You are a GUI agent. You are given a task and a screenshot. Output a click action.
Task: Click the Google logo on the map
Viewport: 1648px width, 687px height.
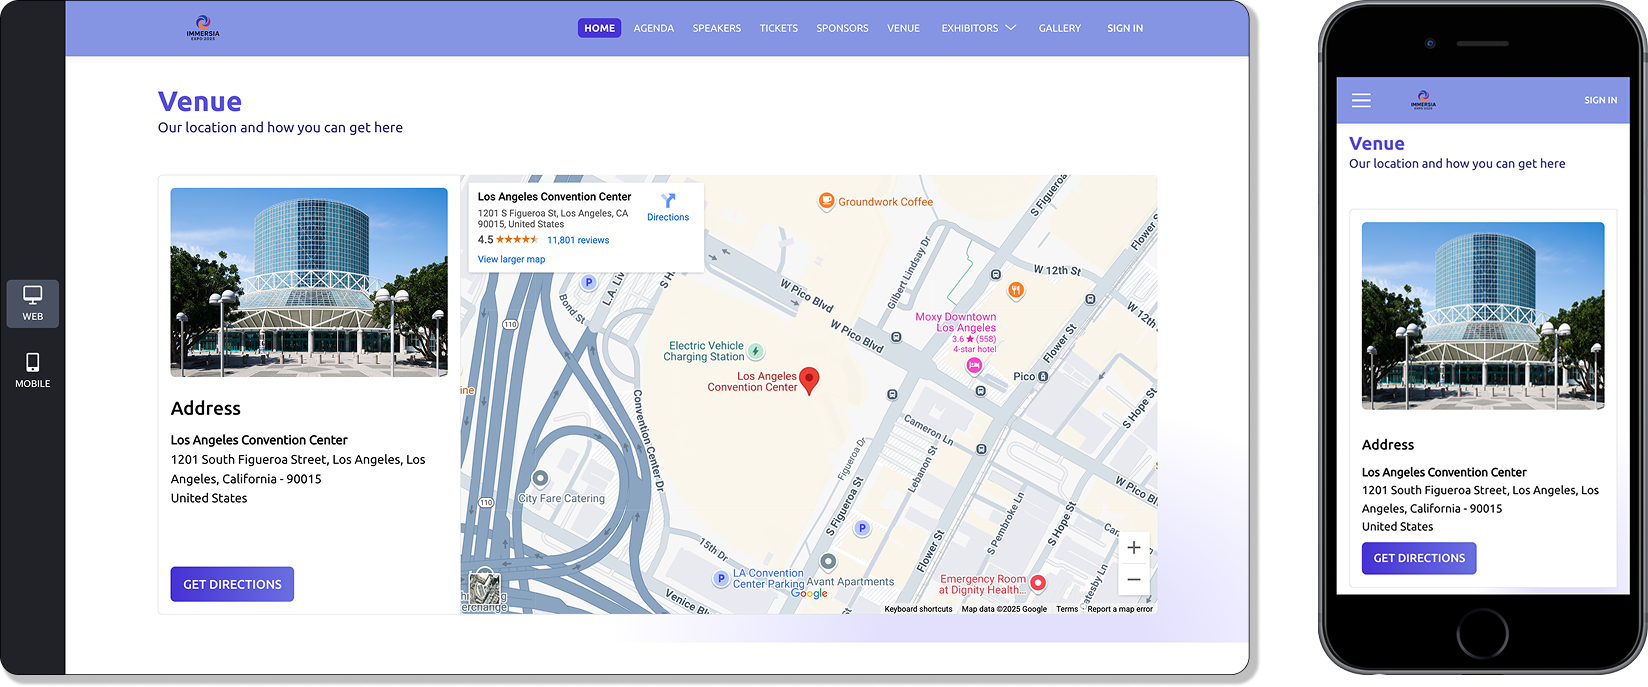809,593
